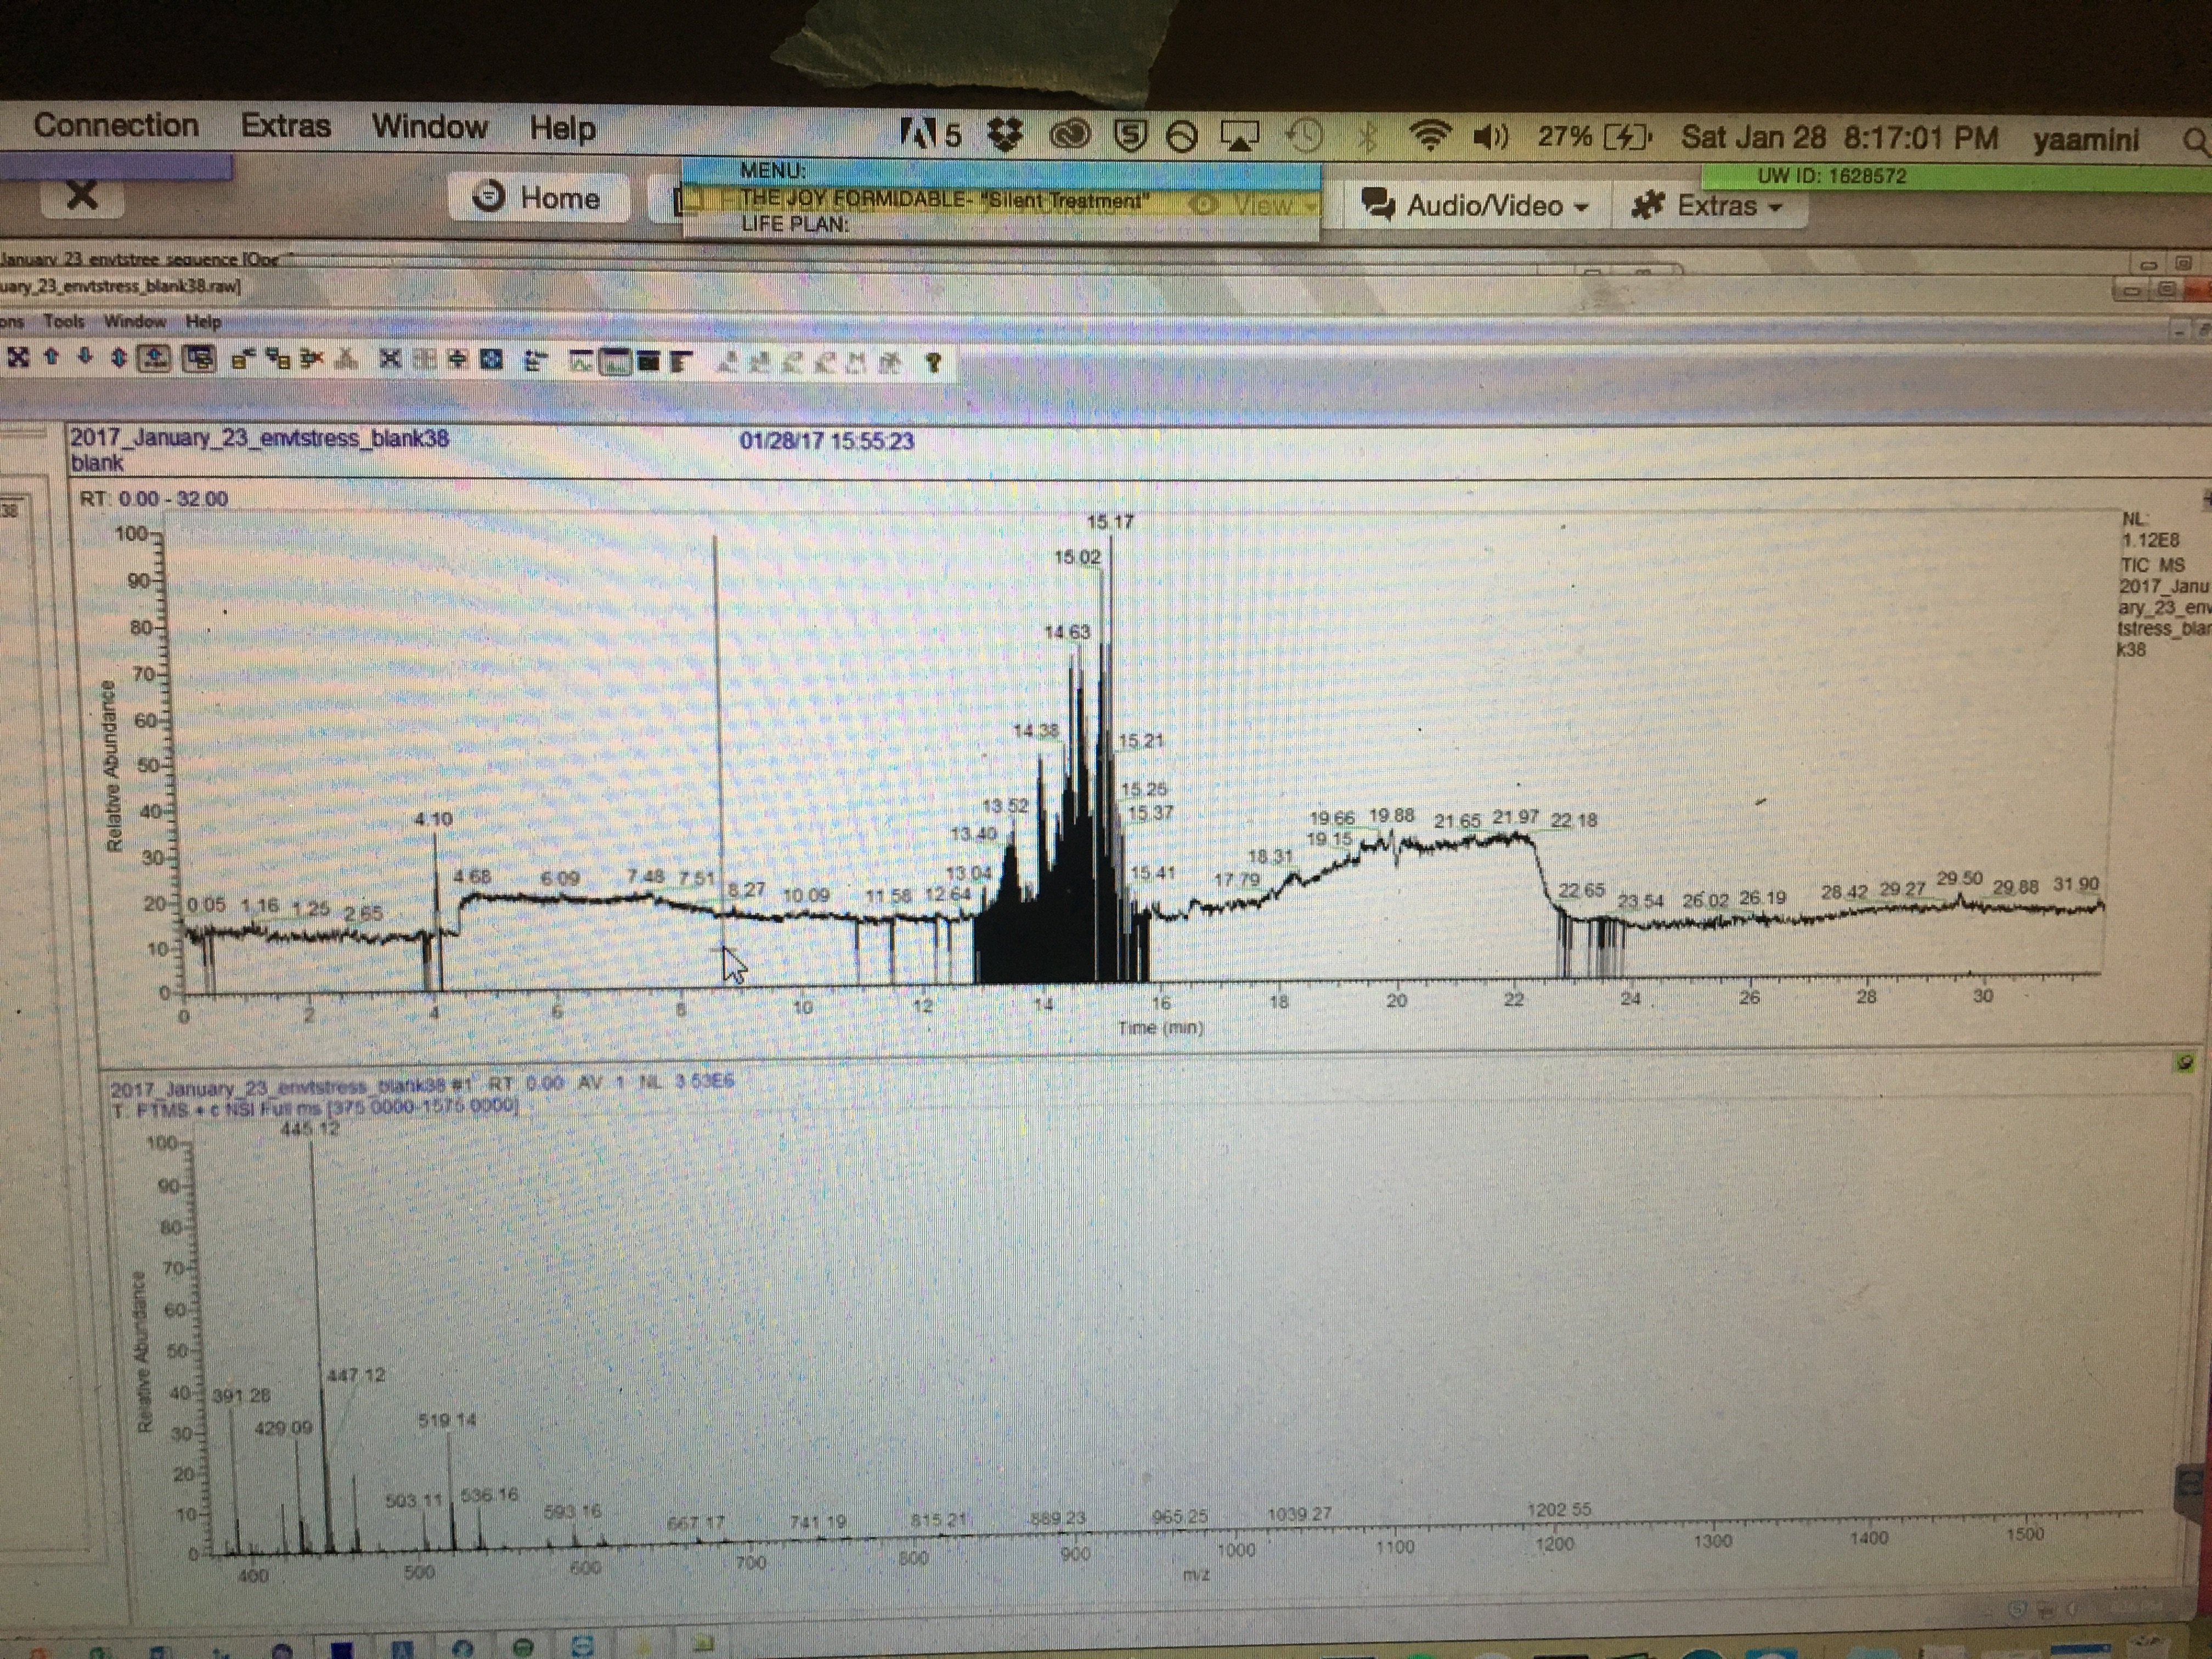Screen dimensions: 2212x1659
Task: Click the 15.17 peak in chromatogram
Action: tap(1110, 600)
